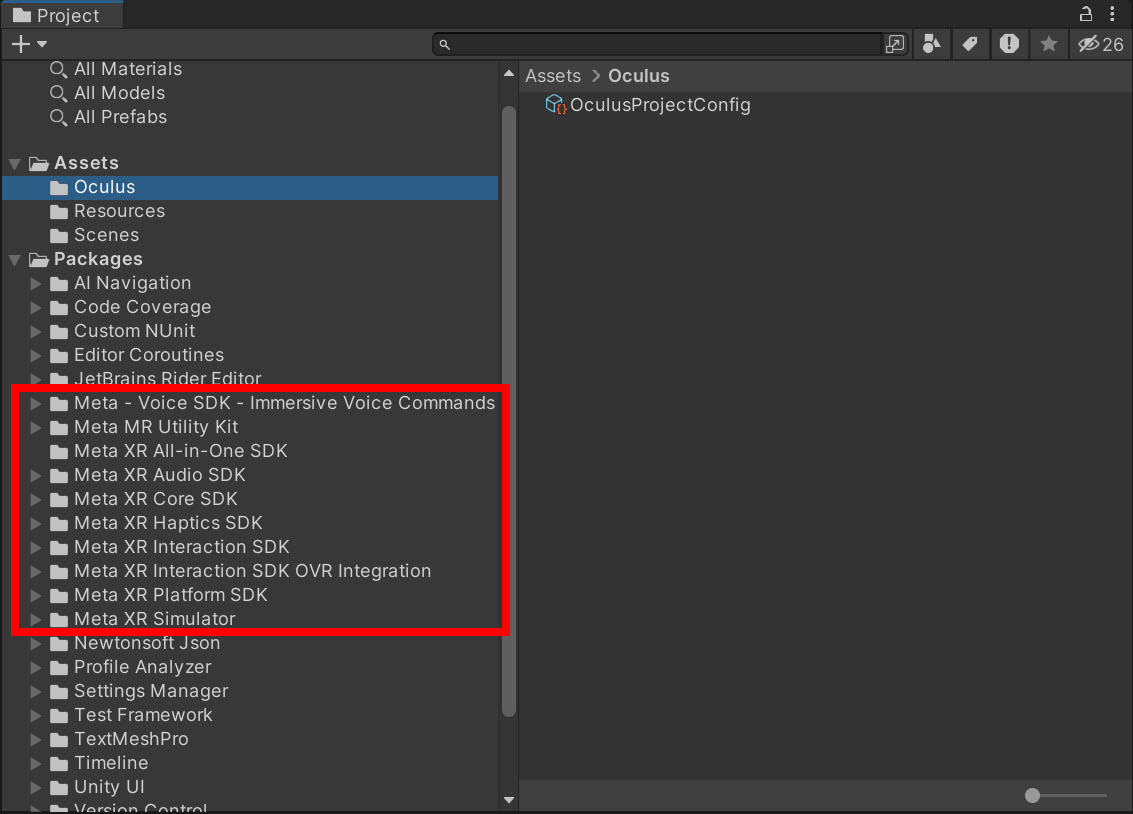Click the Packages open-folder icon
Image resolution: width=1133 pixels, height=814 pixels.
[38, 259]
